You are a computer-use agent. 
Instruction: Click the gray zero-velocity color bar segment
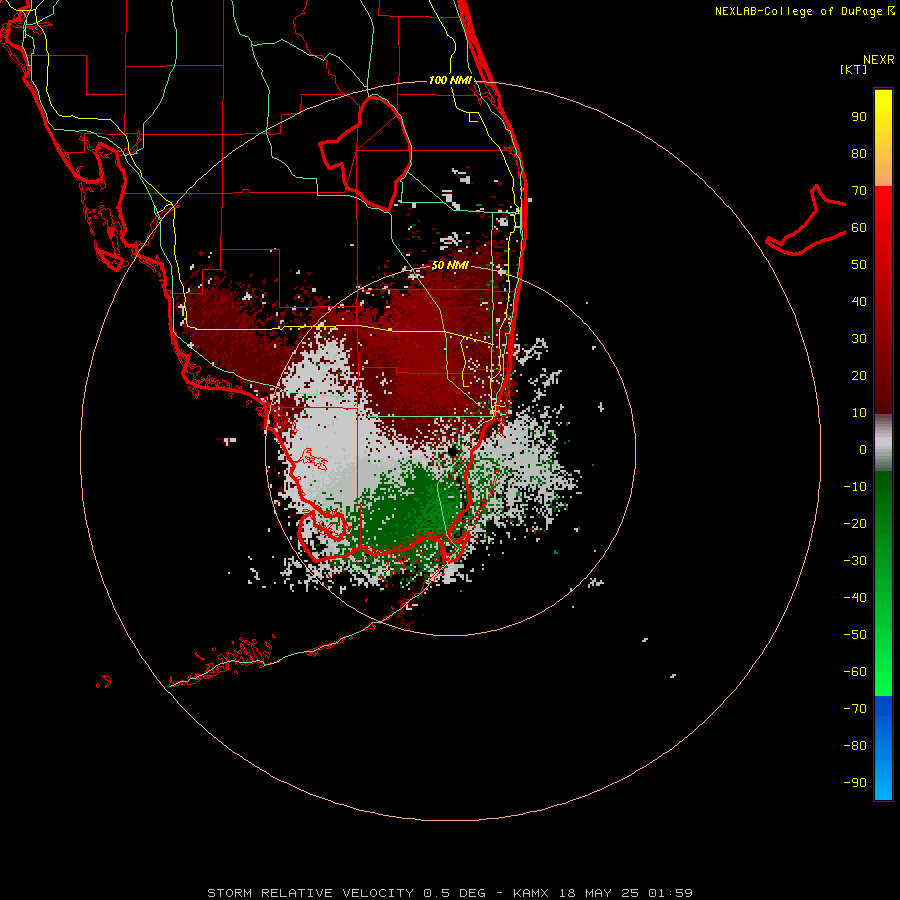pyautogui.click(x=883, y=443)
